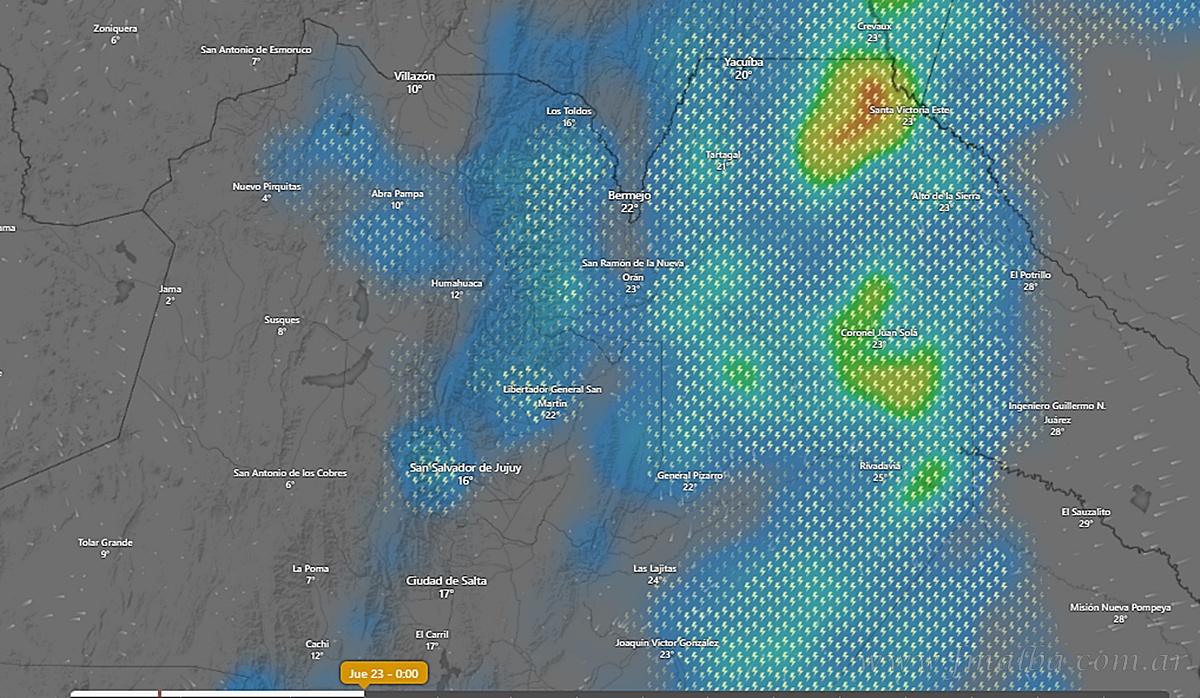Select San Salvador de Jujuy on map

(465, 468)
